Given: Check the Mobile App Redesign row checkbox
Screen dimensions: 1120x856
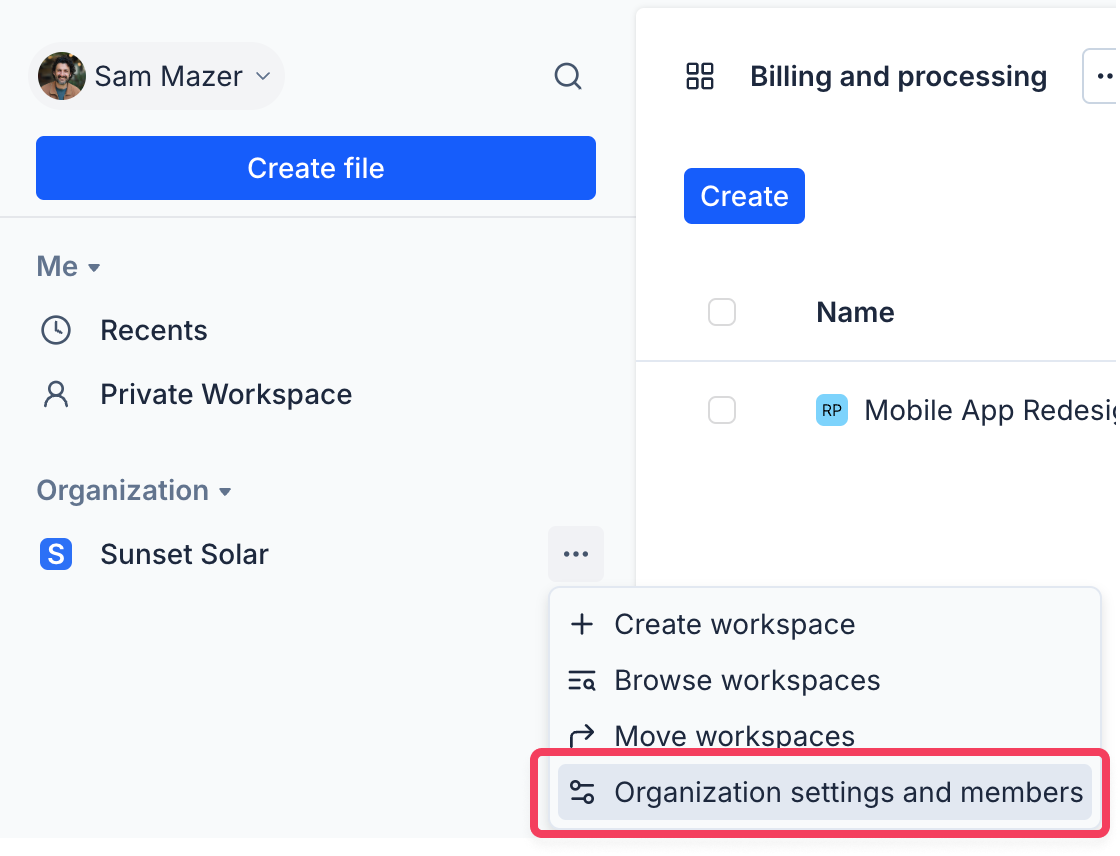Looking at the screenshot, I should click(722, 410).
